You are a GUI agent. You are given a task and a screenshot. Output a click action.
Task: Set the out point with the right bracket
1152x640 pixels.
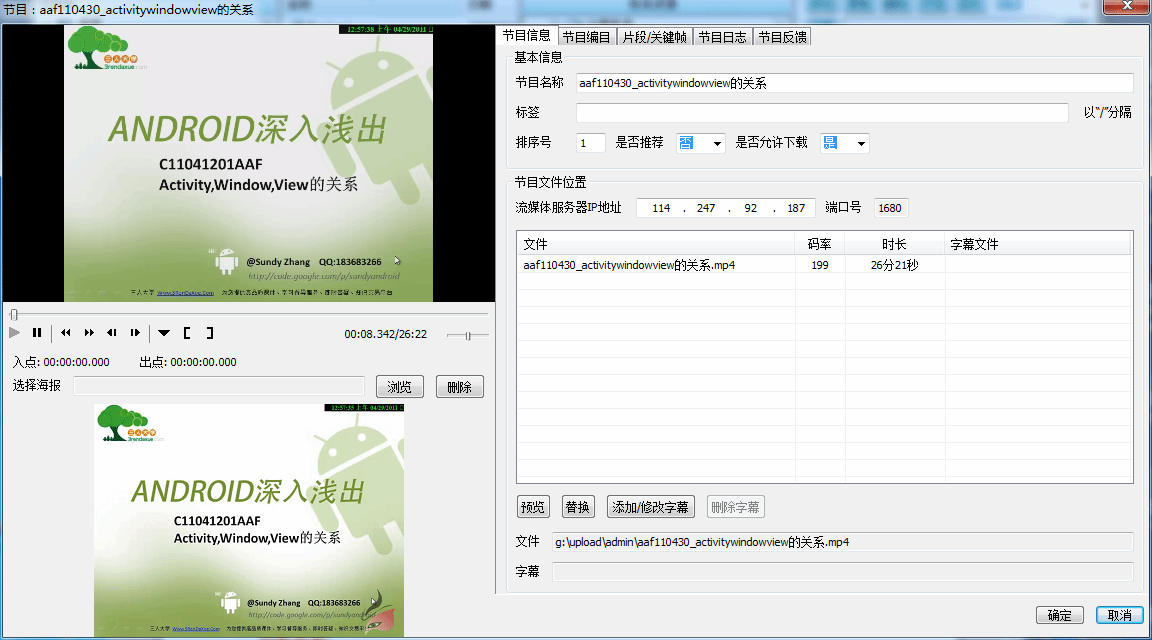click(x=209, y=333)
